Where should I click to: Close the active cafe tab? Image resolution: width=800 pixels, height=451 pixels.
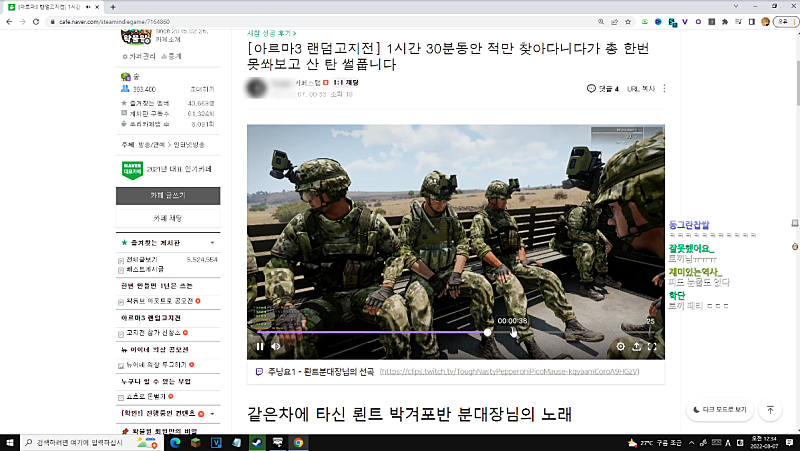97,7
